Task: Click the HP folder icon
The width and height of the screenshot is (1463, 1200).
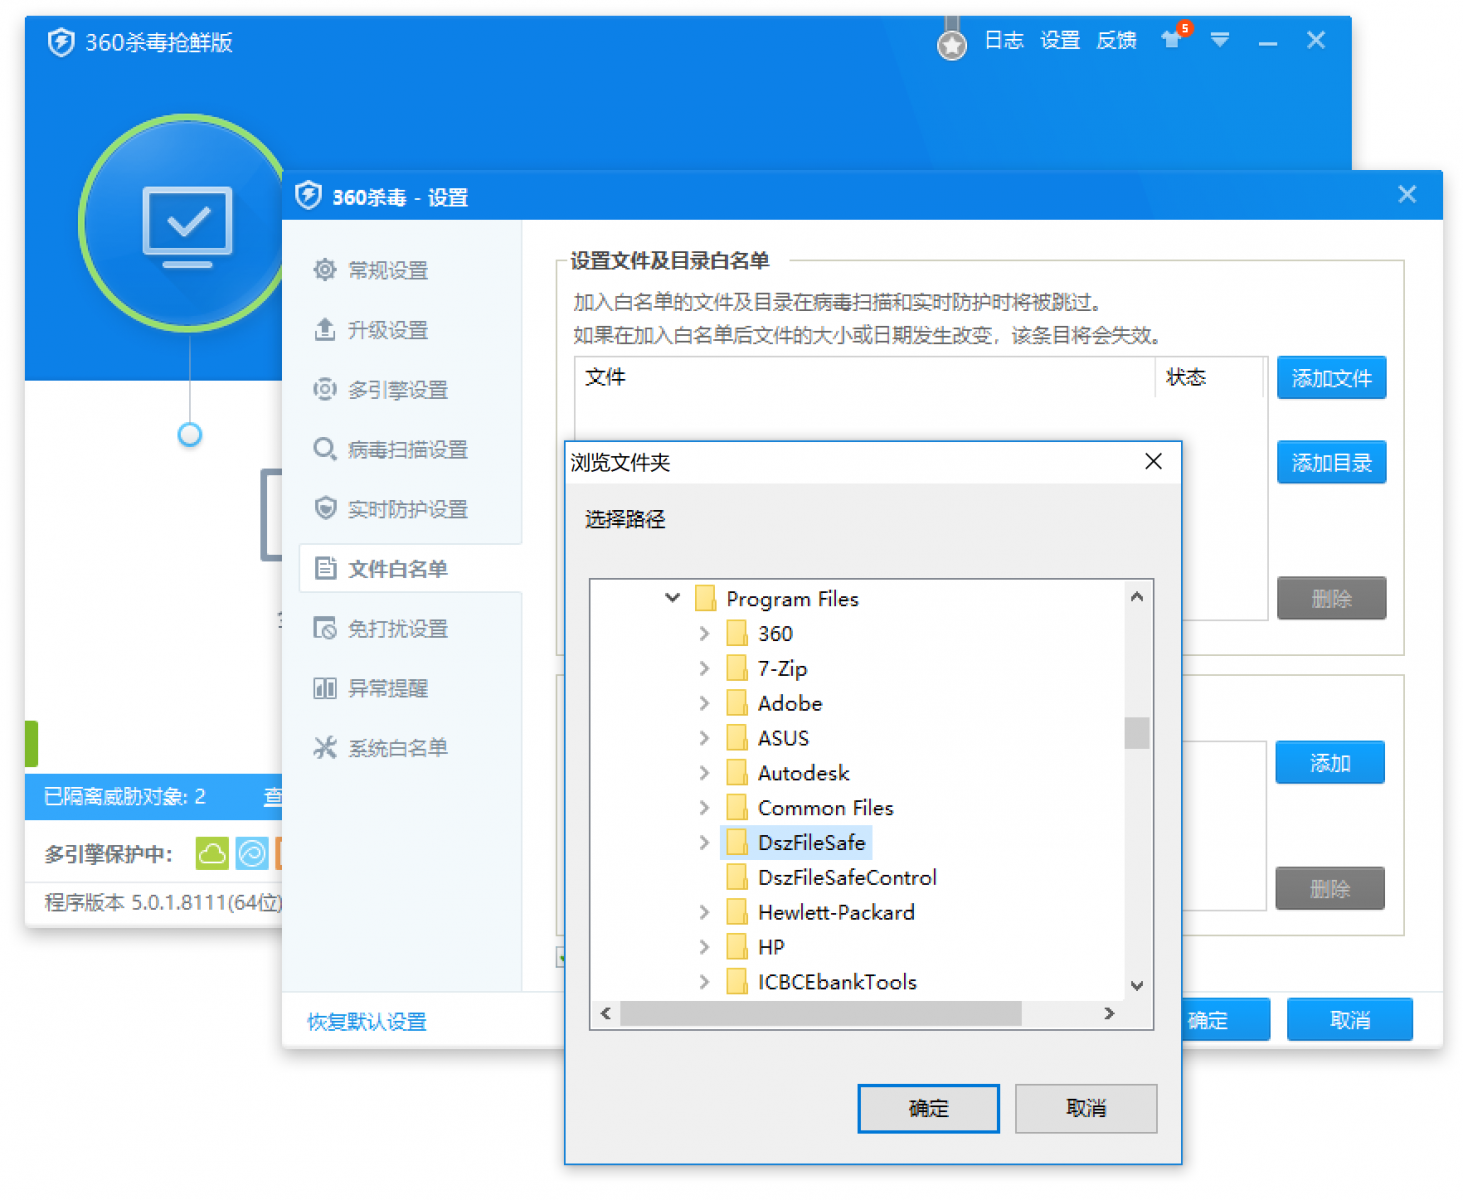Action: click(737, 947)
